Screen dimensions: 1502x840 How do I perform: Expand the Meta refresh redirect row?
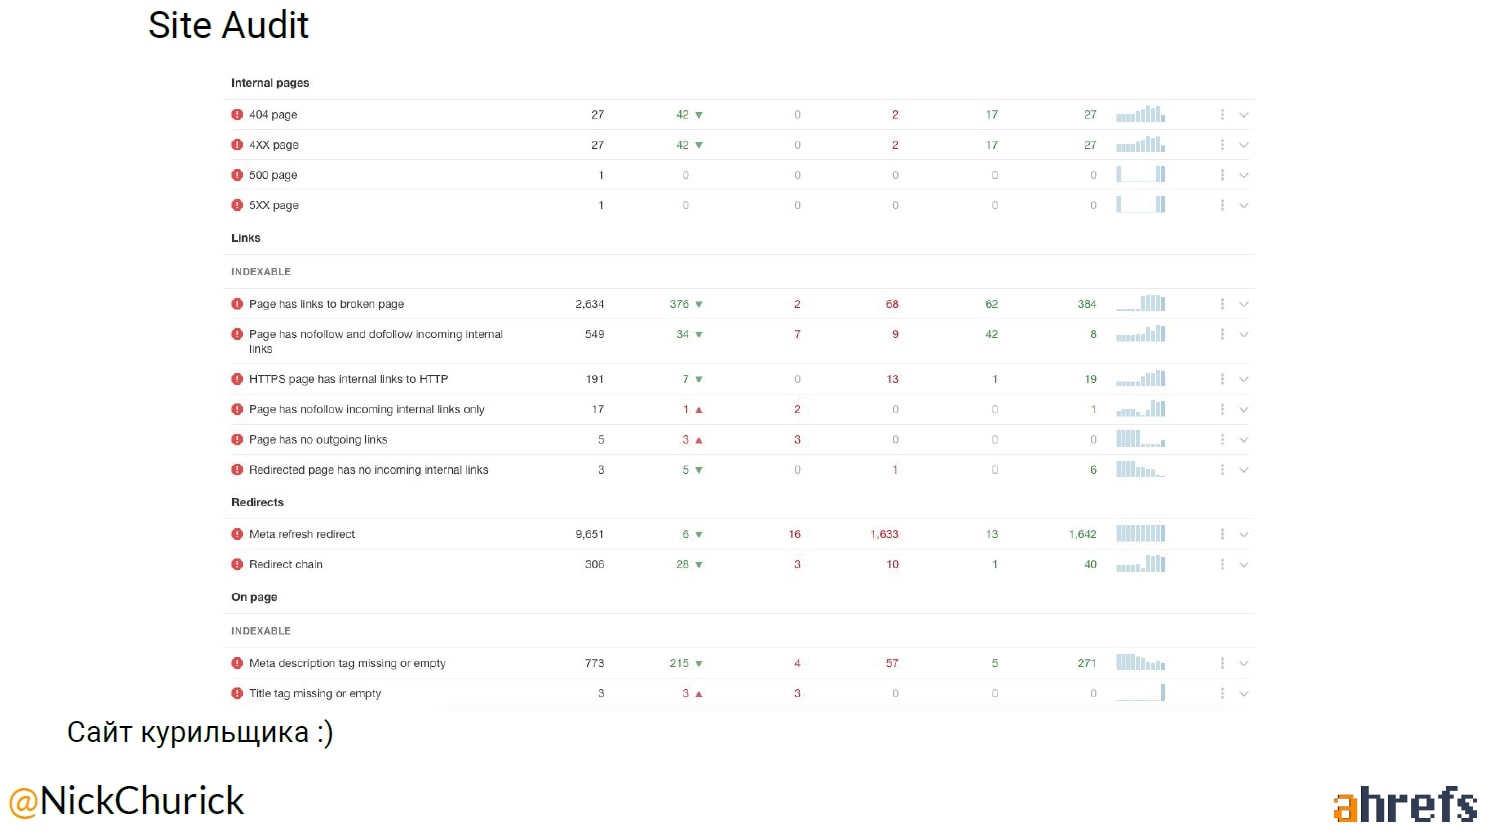click(1244, 534)
